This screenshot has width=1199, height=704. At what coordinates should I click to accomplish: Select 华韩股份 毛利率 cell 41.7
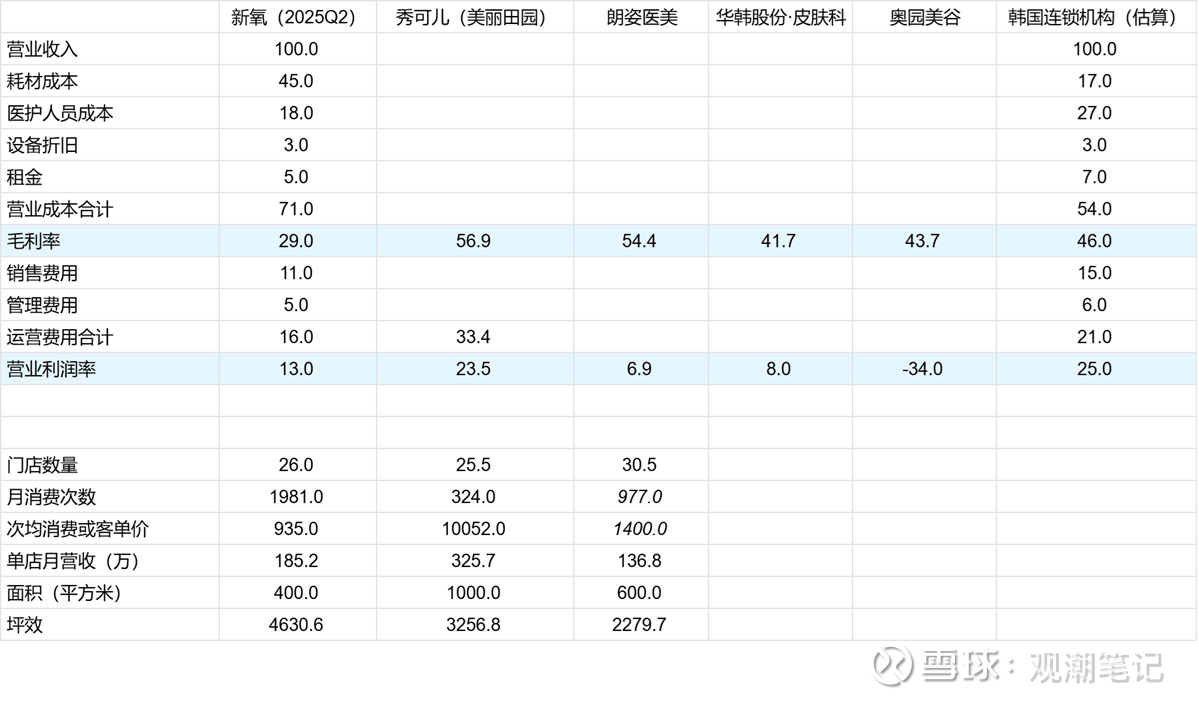point(778,242)
